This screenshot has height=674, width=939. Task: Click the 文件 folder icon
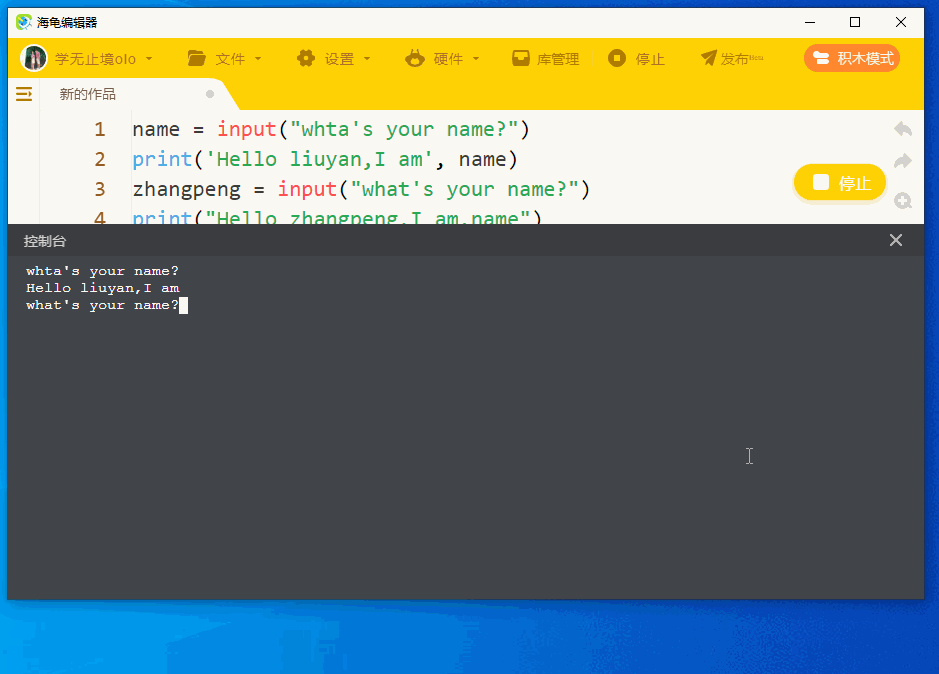[196, 58]
